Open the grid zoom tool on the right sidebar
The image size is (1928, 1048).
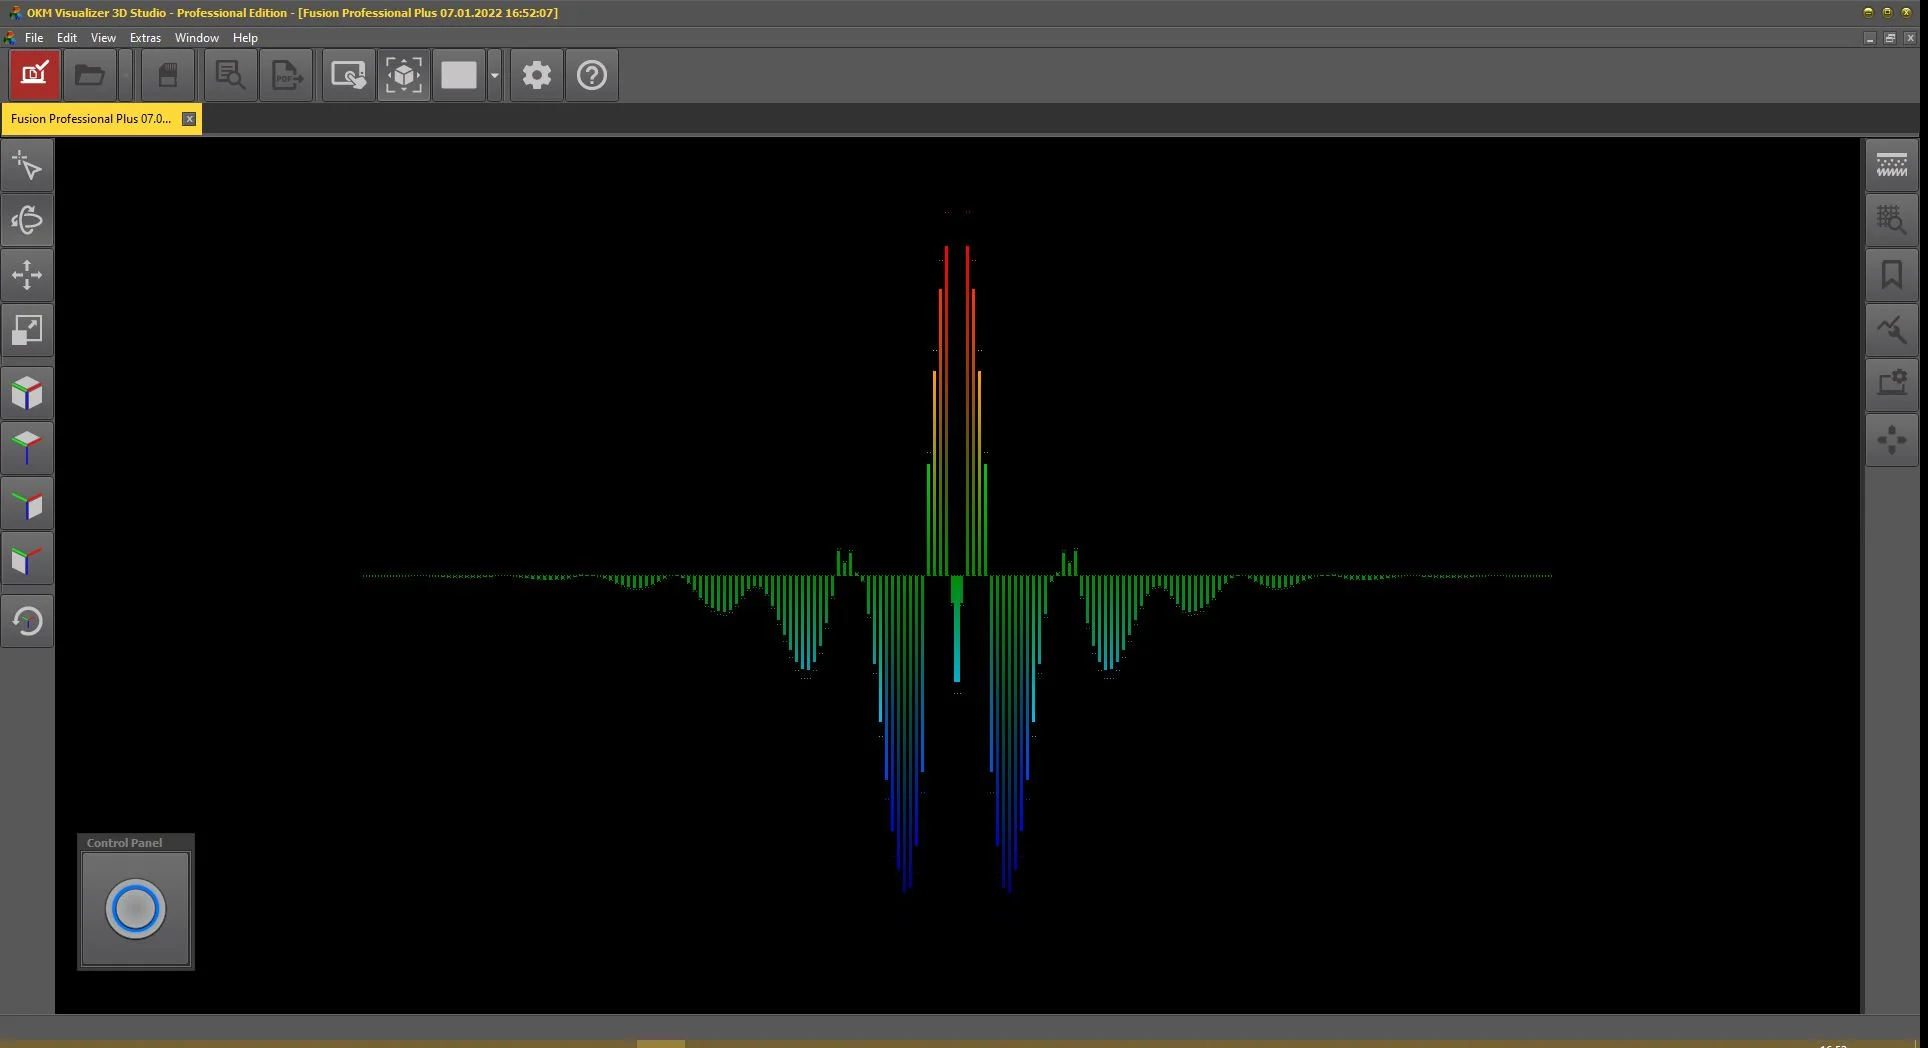tap(1892, 220)
